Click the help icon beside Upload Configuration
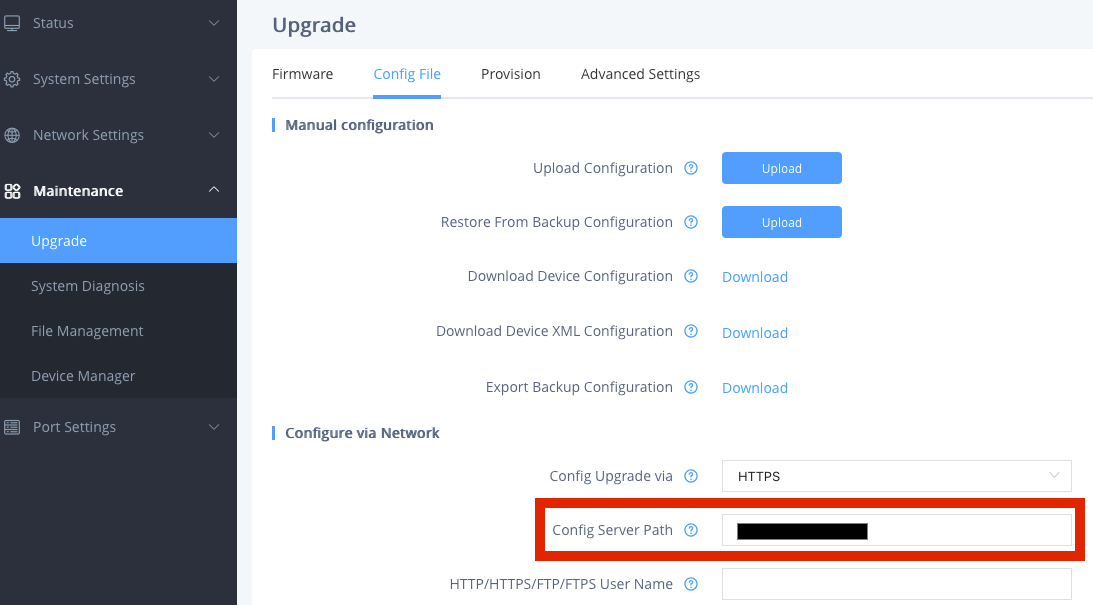This screenshot has height=605, width=1093. 691,168
